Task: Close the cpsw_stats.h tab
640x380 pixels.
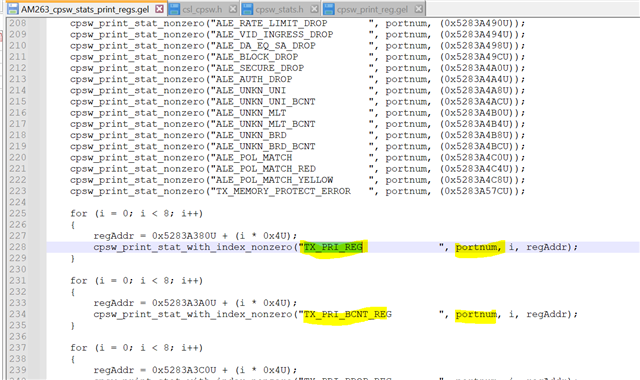Action: tap(314, 9)
